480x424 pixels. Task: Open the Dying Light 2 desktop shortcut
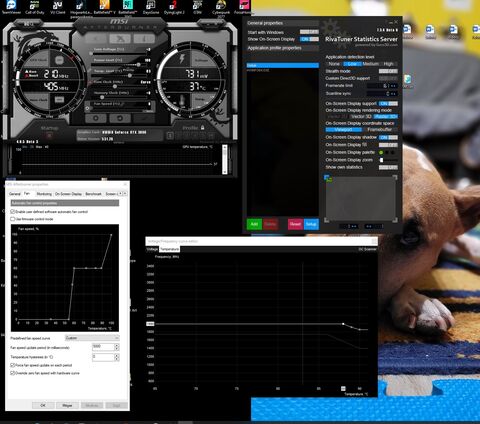(x=174, y=7)
